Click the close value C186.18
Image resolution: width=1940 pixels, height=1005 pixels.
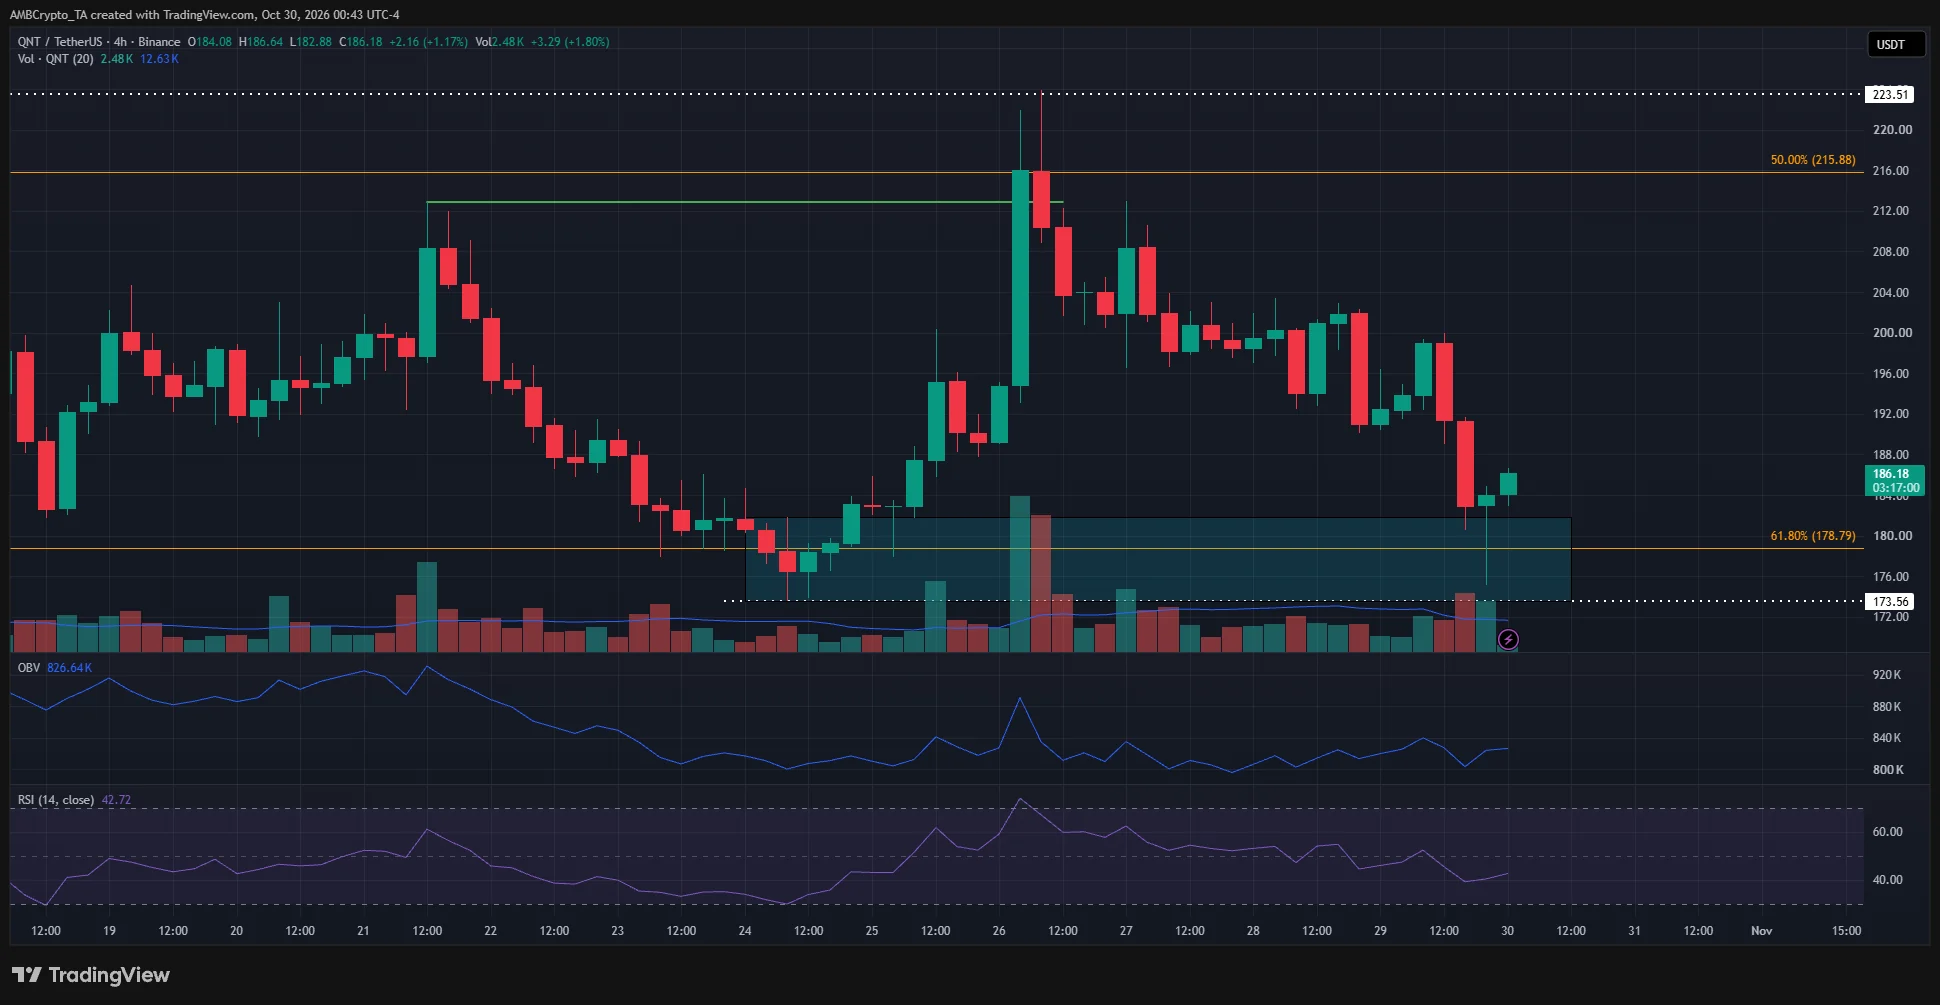(x=361, y=42)
